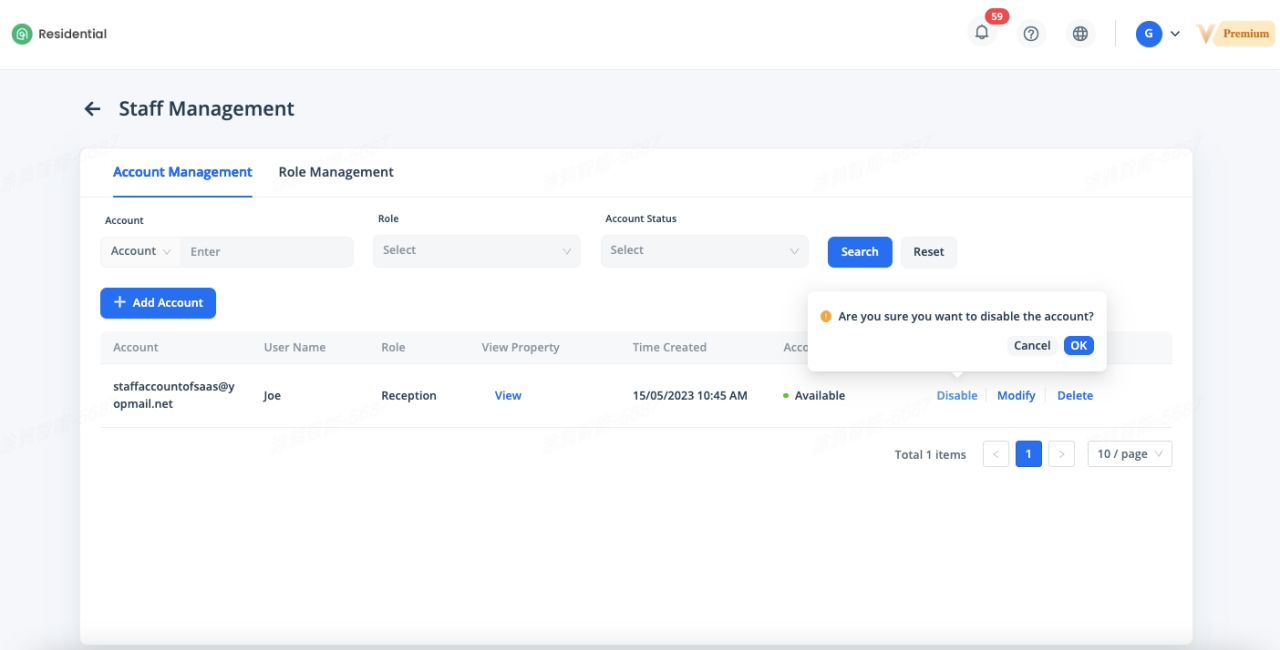This screenshot has width=1280, height=650.
Task: Cancel the disable account confirmation
Action: pos(1031,345)
